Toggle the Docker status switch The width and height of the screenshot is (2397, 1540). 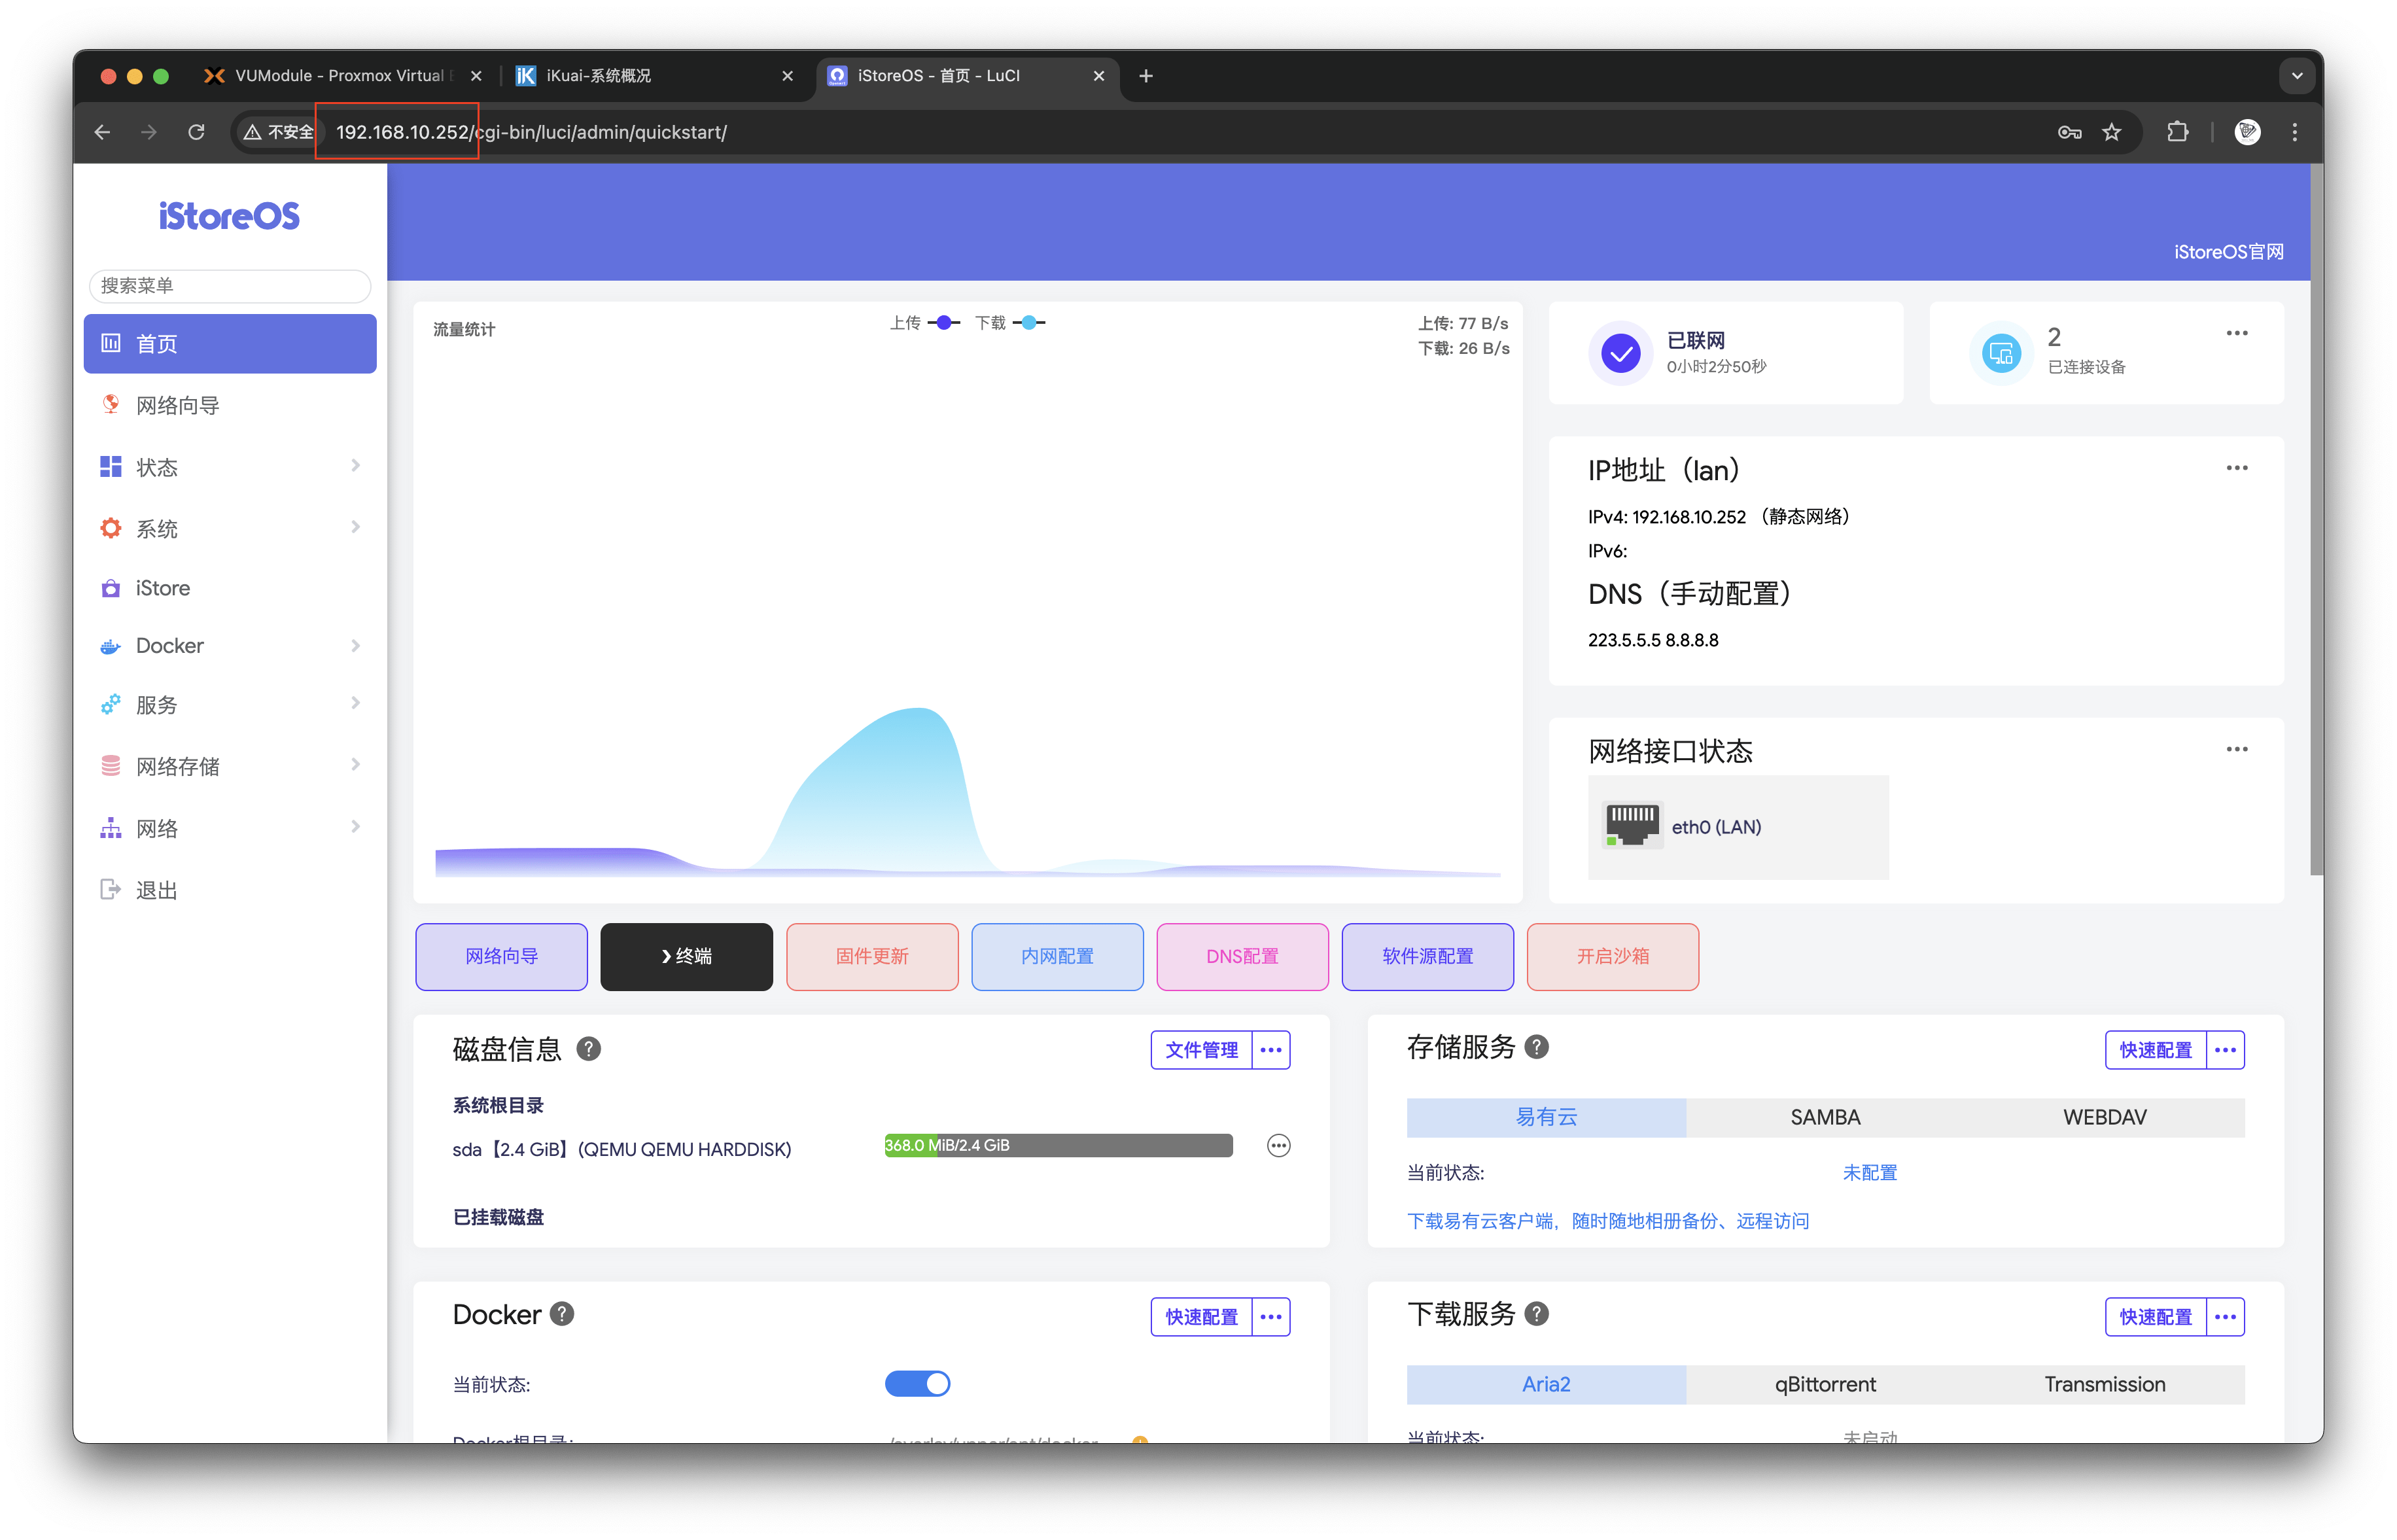click(x=917, y=1384)
